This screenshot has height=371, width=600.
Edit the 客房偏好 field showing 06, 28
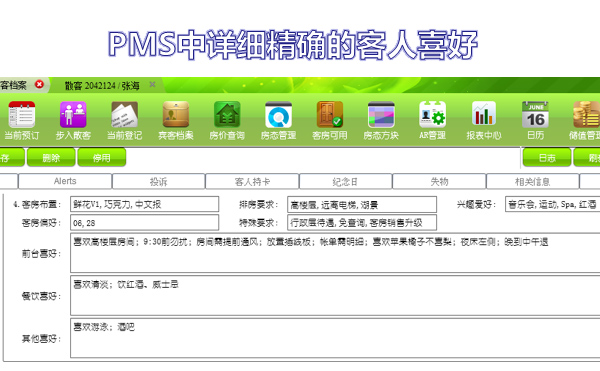pos(145,223)
